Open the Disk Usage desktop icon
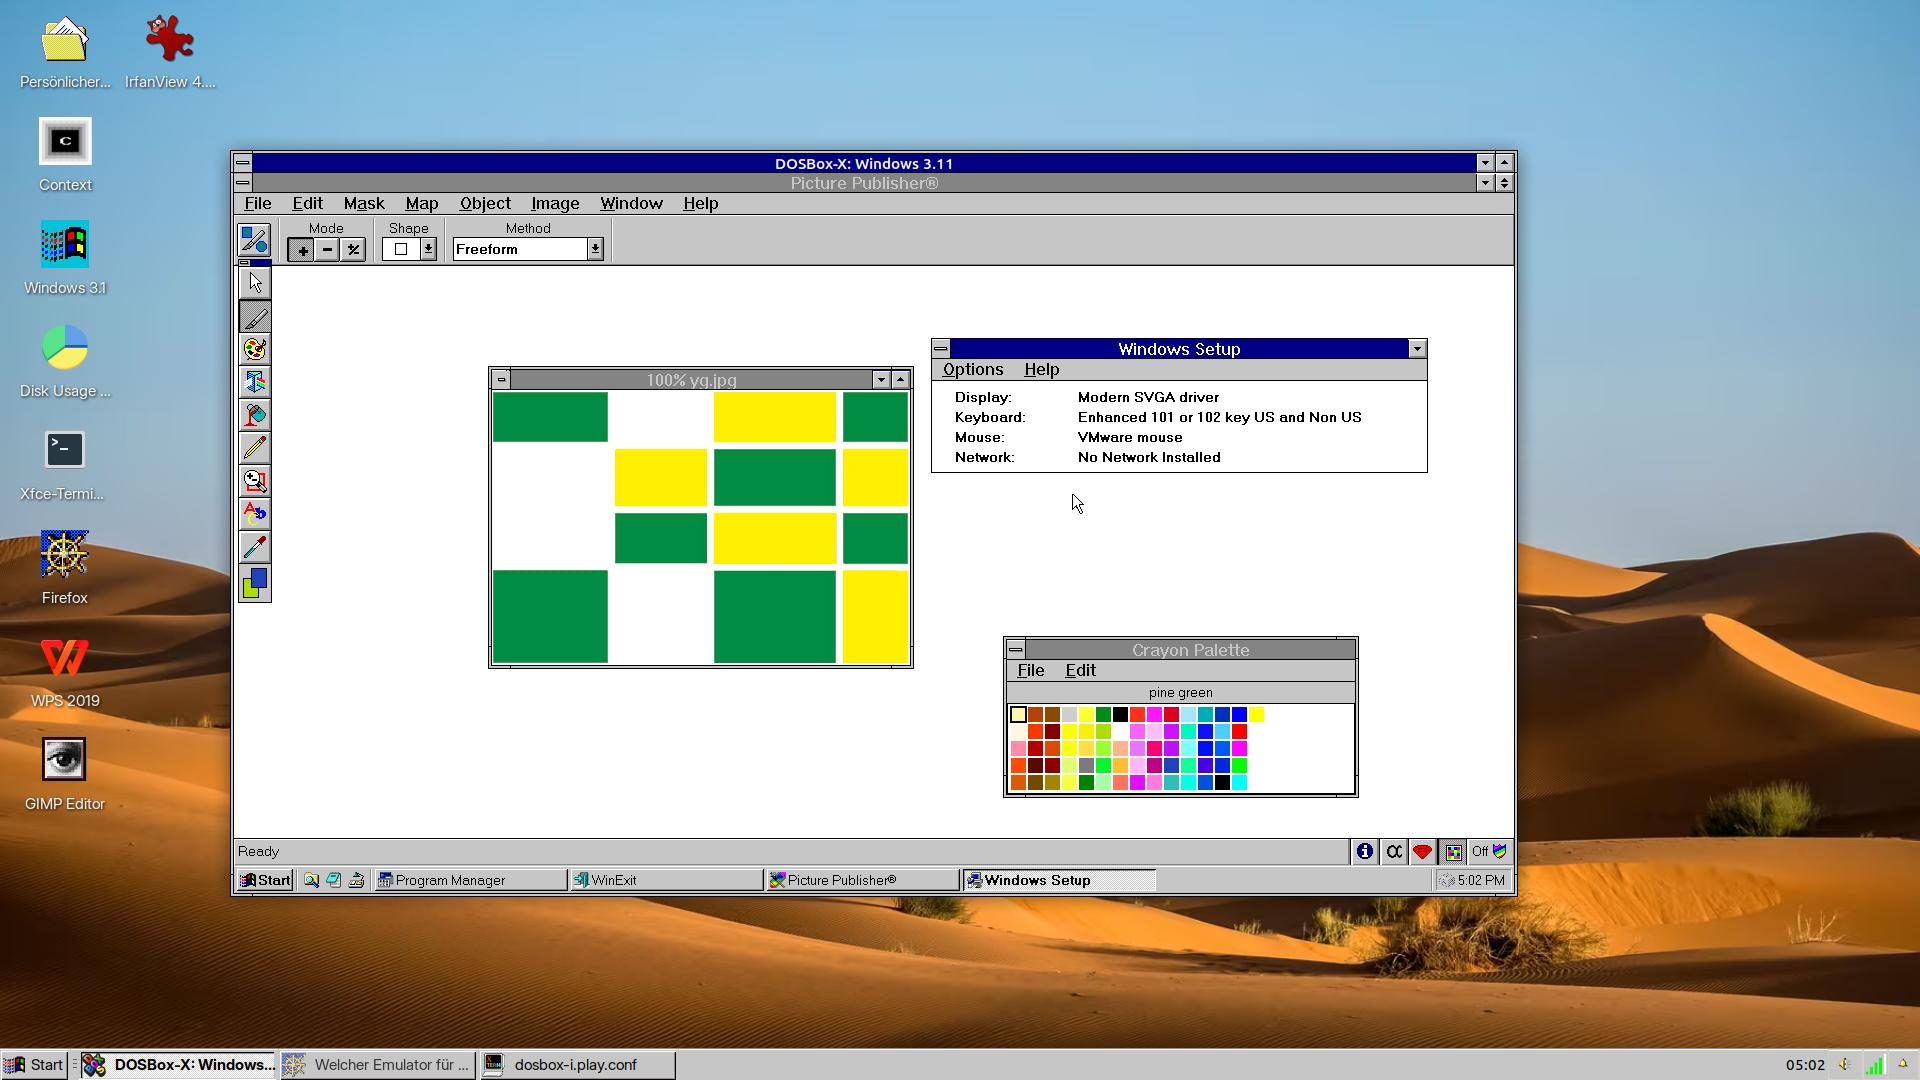The image size is (1920, 1080). click(x=65, y=361)
